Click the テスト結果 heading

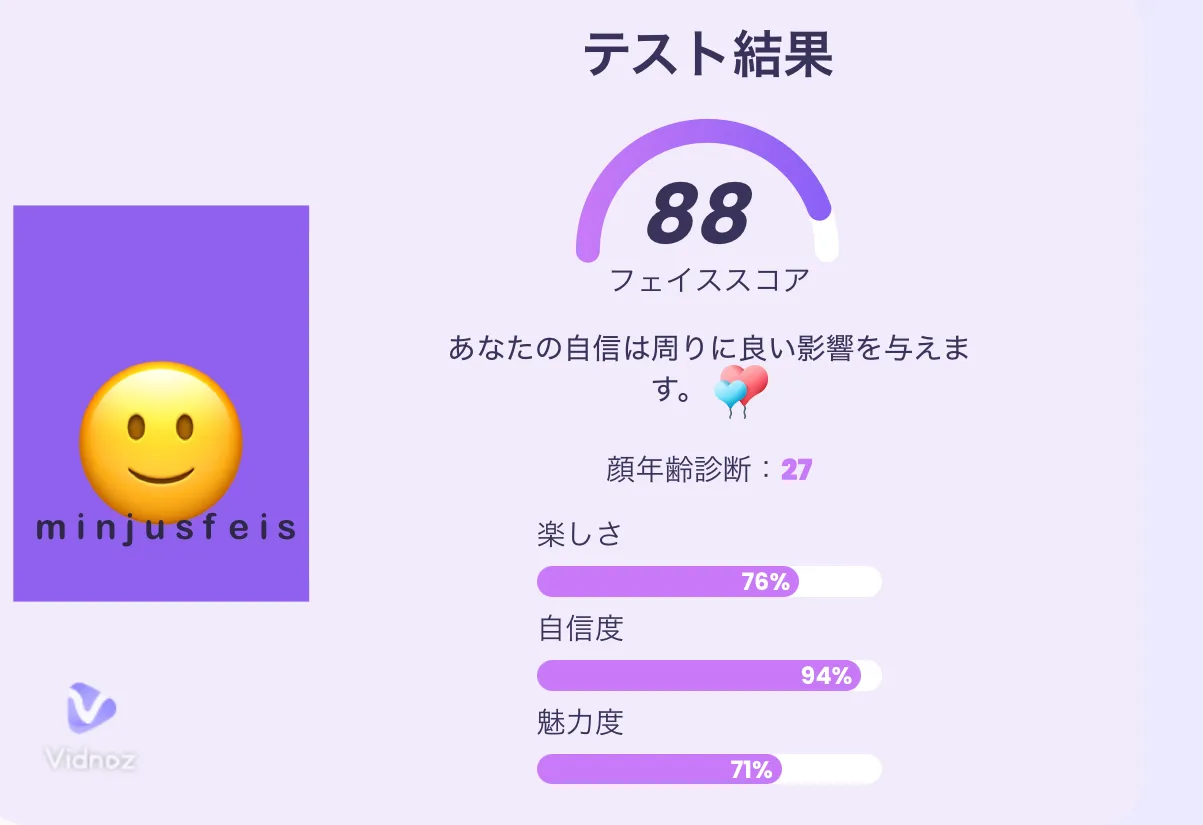click(x=708, y=53)
